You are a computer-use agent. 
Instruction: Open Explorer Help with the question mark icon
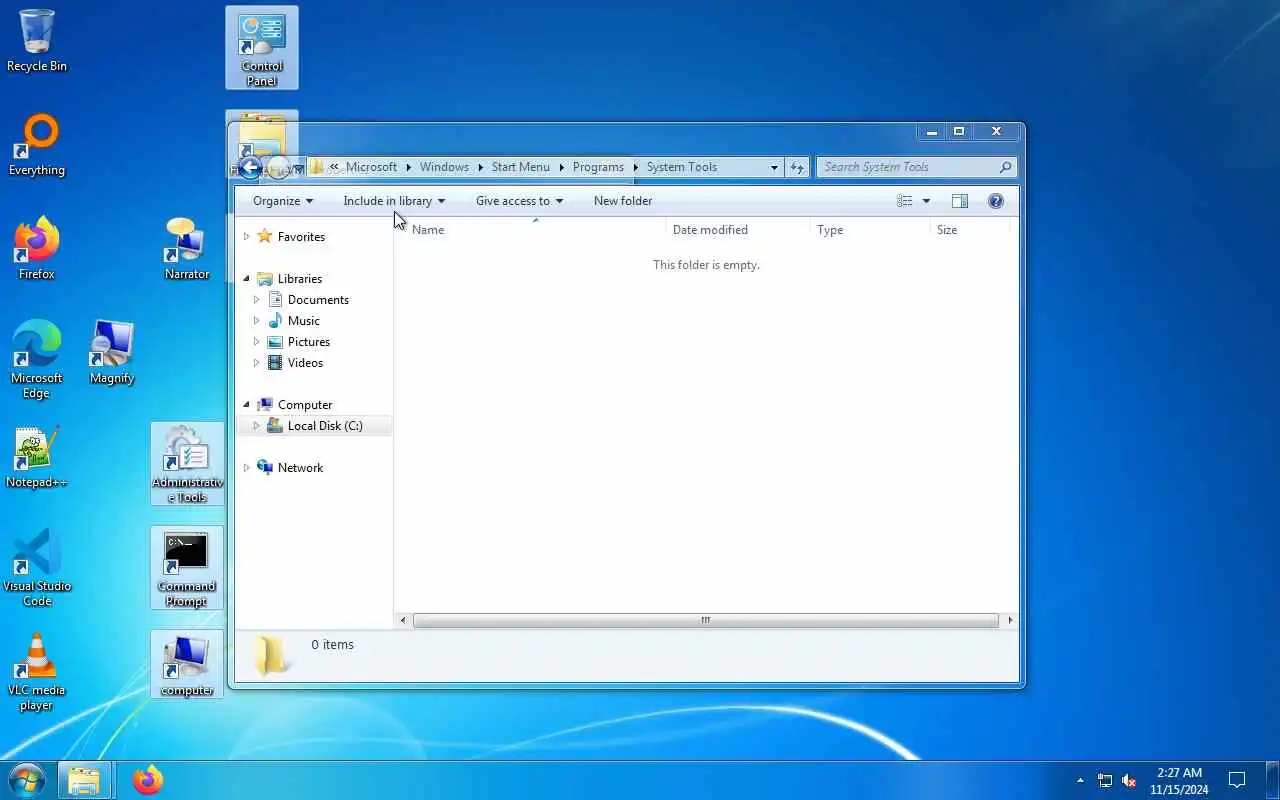point(996,201)
